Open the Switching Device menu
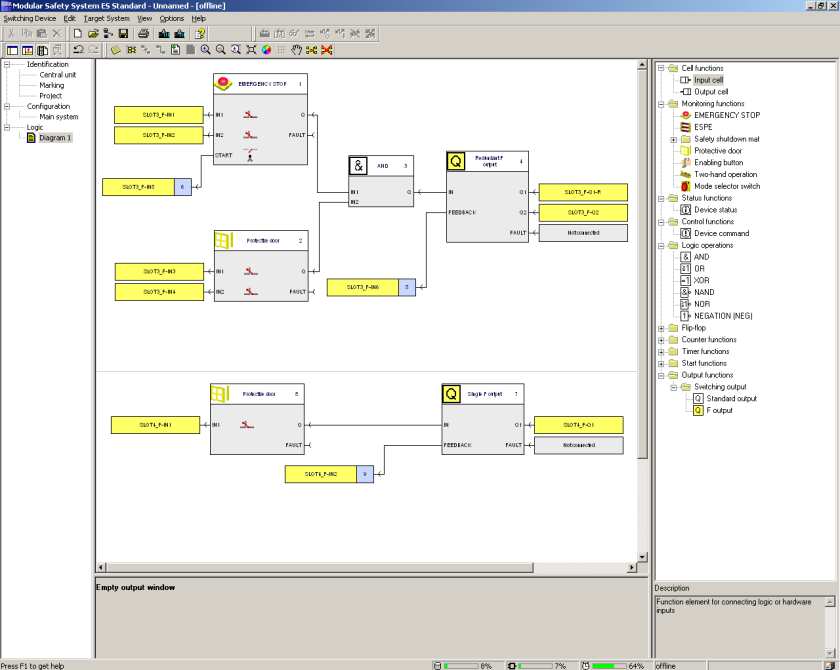840x670 pixels. (29, 18)
